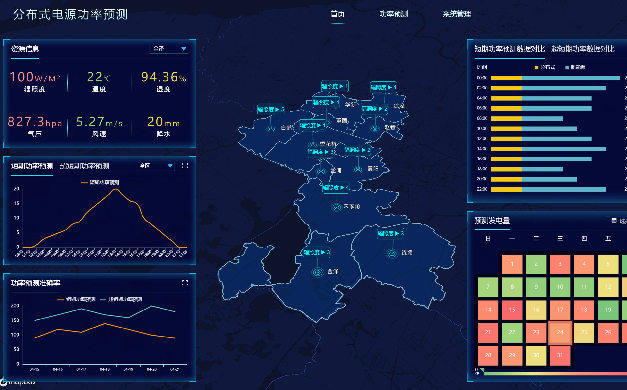
Task: Open the 全部 dropdown in the weather panel
Action: [169, 48]
